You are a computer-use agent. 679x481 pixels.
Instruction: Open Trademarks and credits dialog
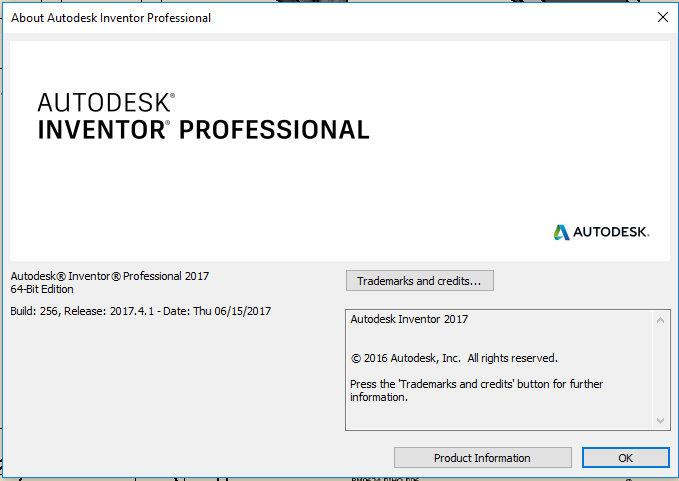(x=420, y=281)
